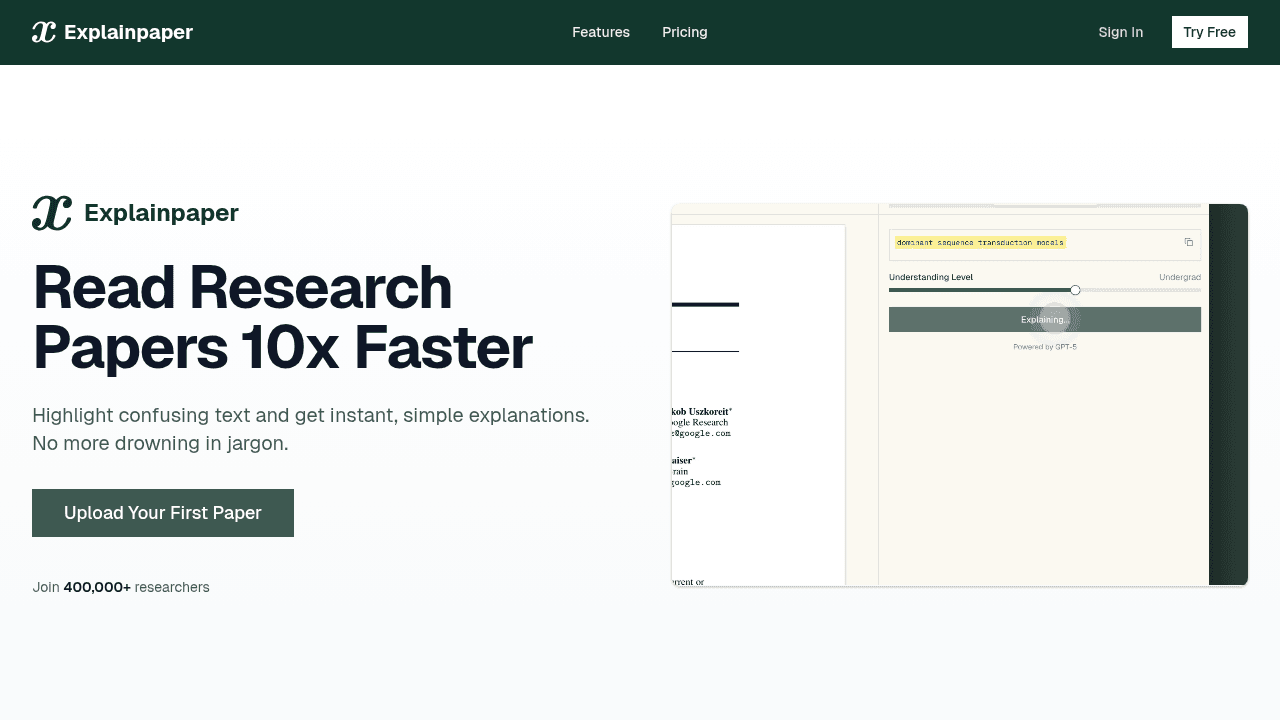Screen dimensions: 1280x720
Task: Click the 'Undergrad' level label
Action: coord(1180,277)
